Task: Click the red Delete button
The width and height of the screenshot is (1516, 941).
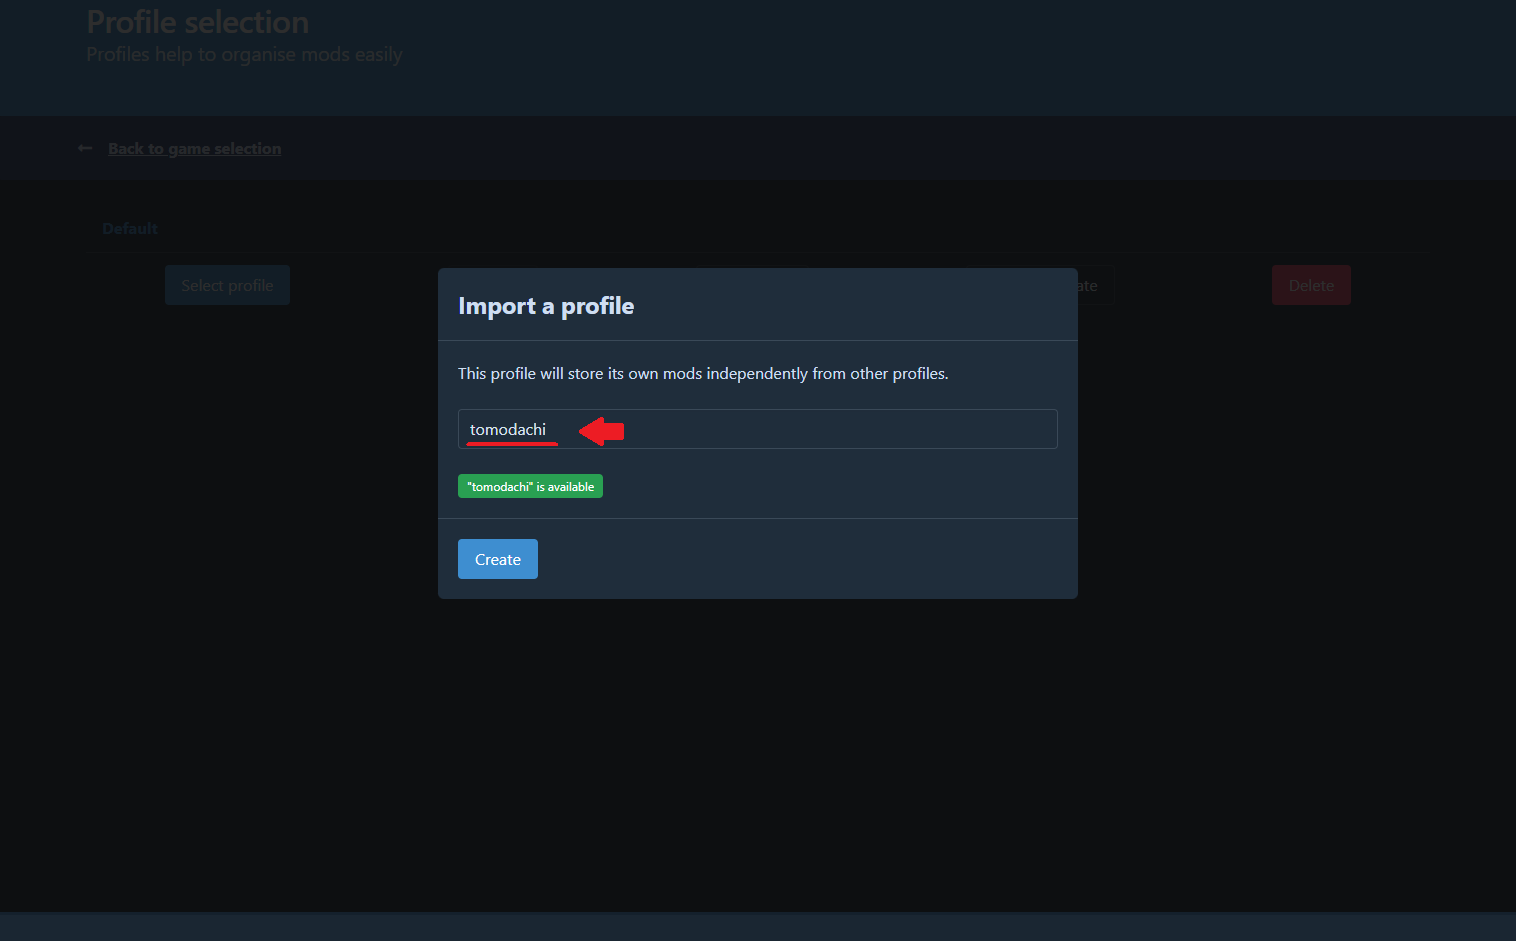Action: click(x=1310, y=285)
